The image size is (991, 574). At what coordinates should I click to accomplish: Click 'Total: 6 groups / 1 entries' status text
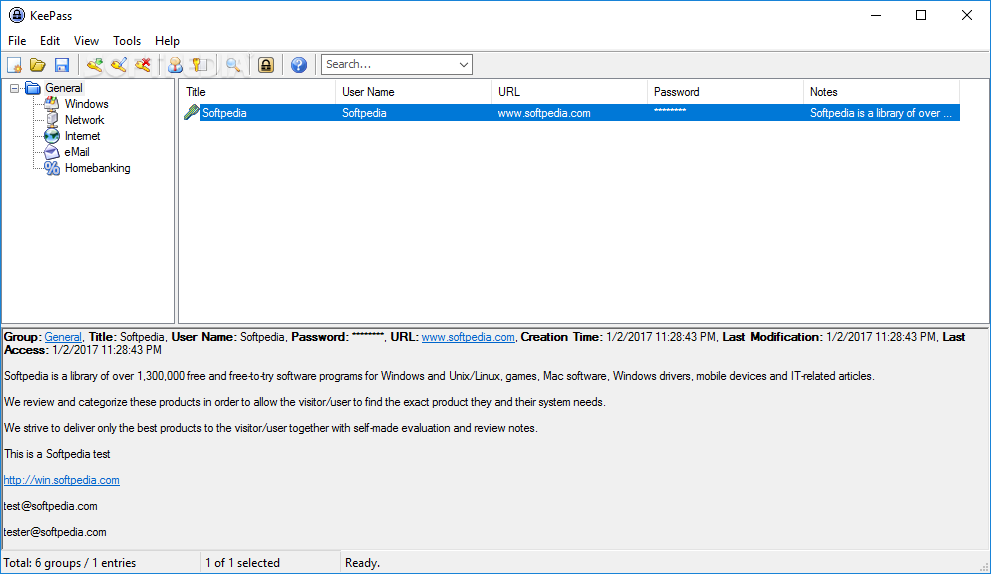(x=70, y=563)
